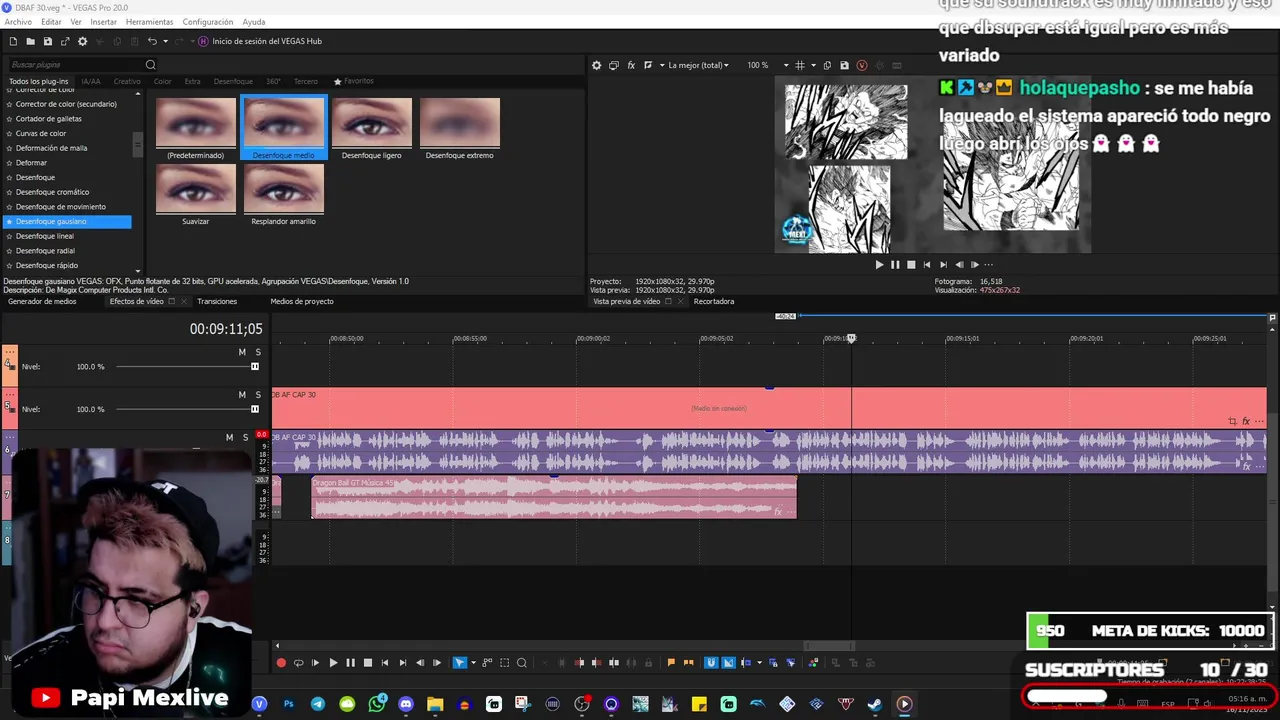
Task: Toggle snapping magnet icon
Action: tap(711, 663)
